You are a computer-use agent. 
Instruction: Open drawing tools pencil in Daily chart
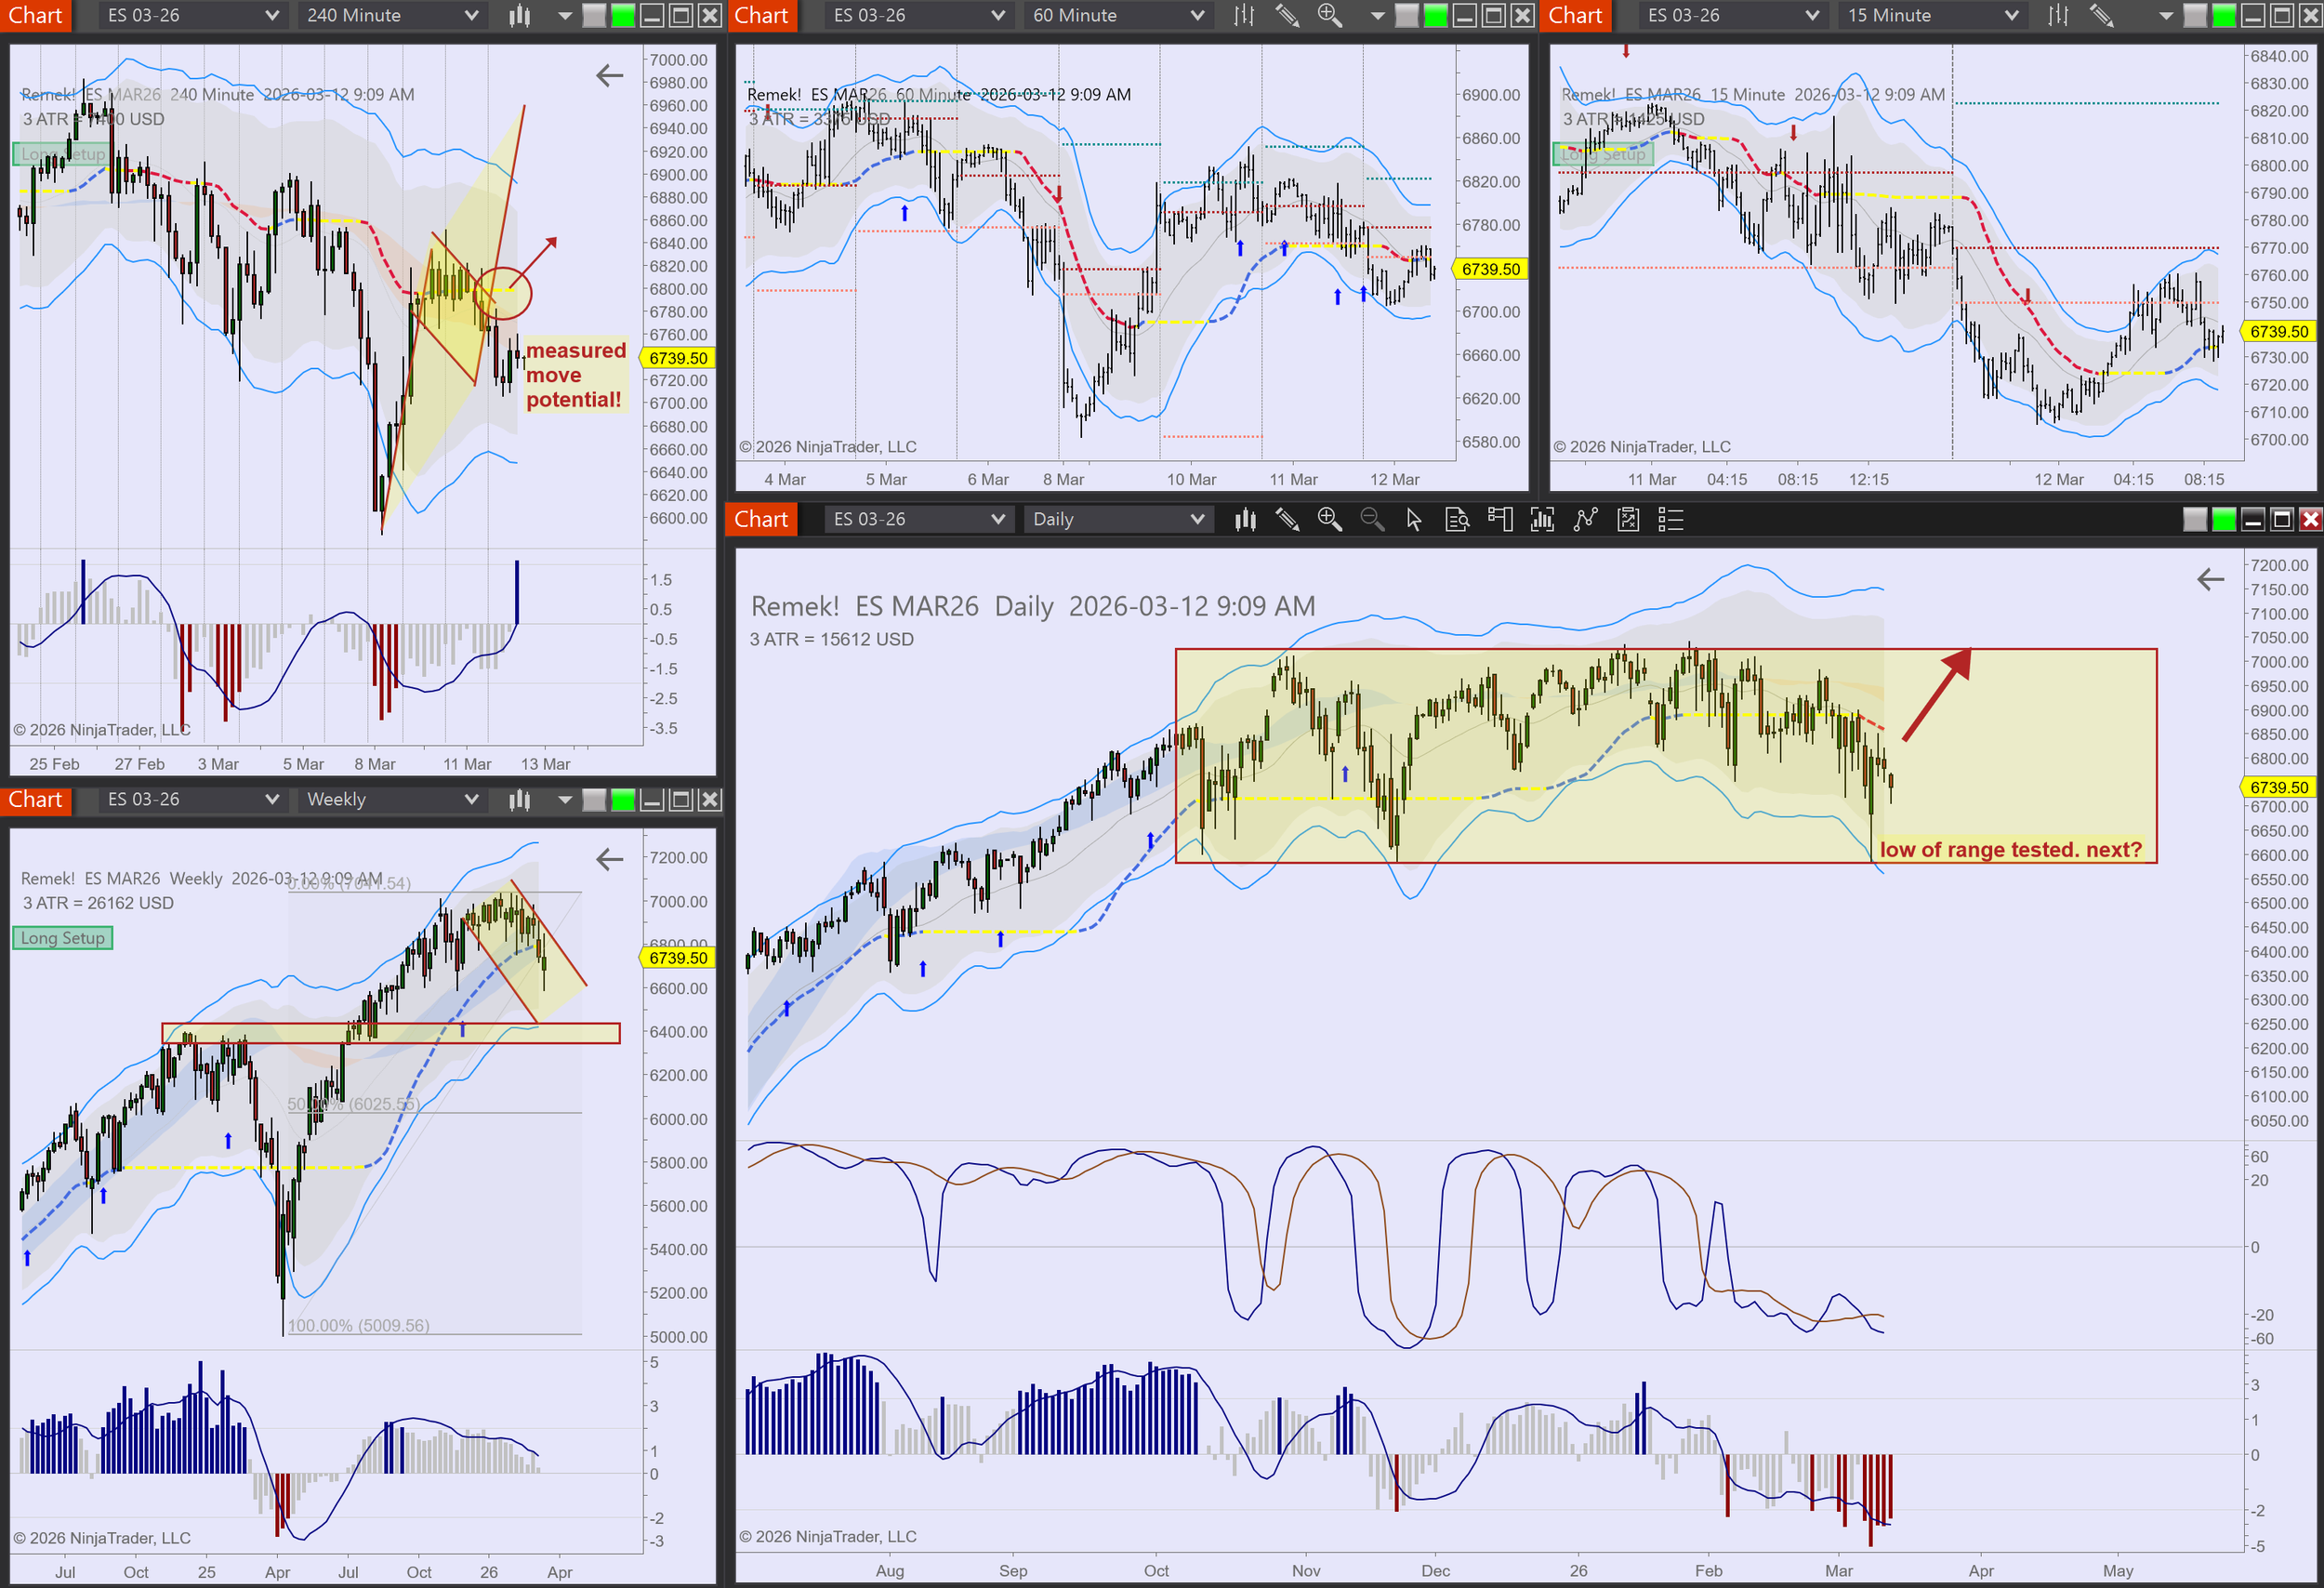[1287, 519]
